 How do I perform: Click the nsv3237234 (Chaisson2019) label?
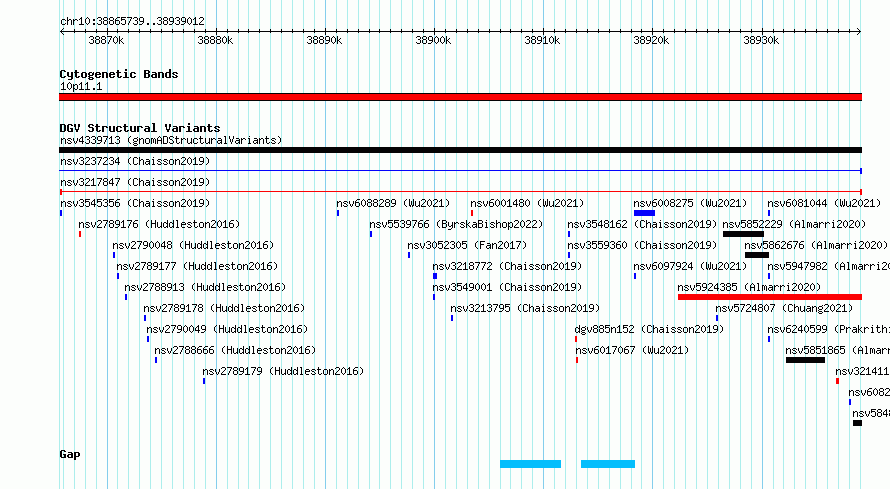tap(135, 161)
